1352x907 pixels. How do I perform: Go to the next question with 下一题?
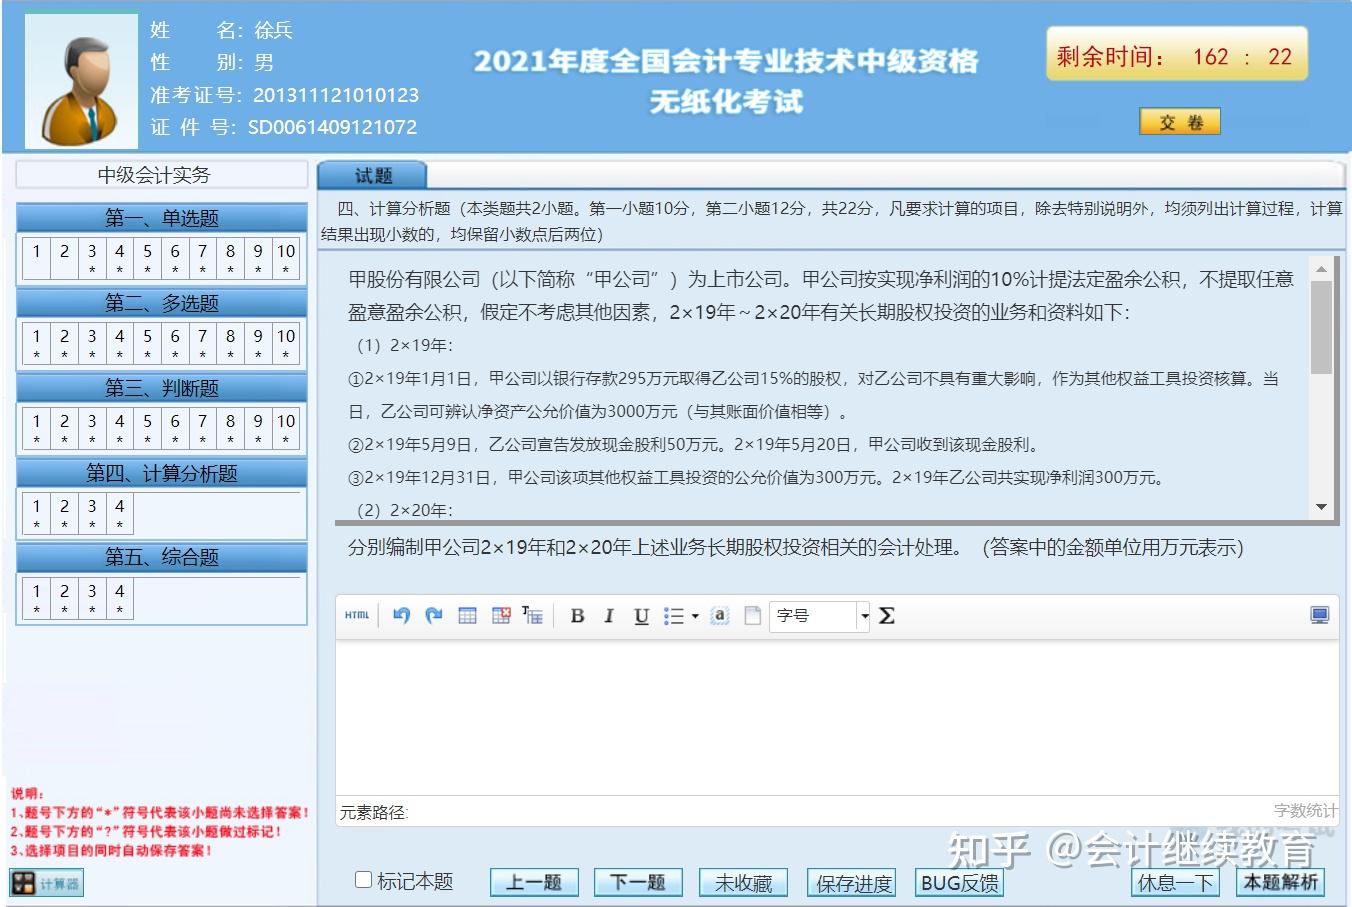(638, 882)
